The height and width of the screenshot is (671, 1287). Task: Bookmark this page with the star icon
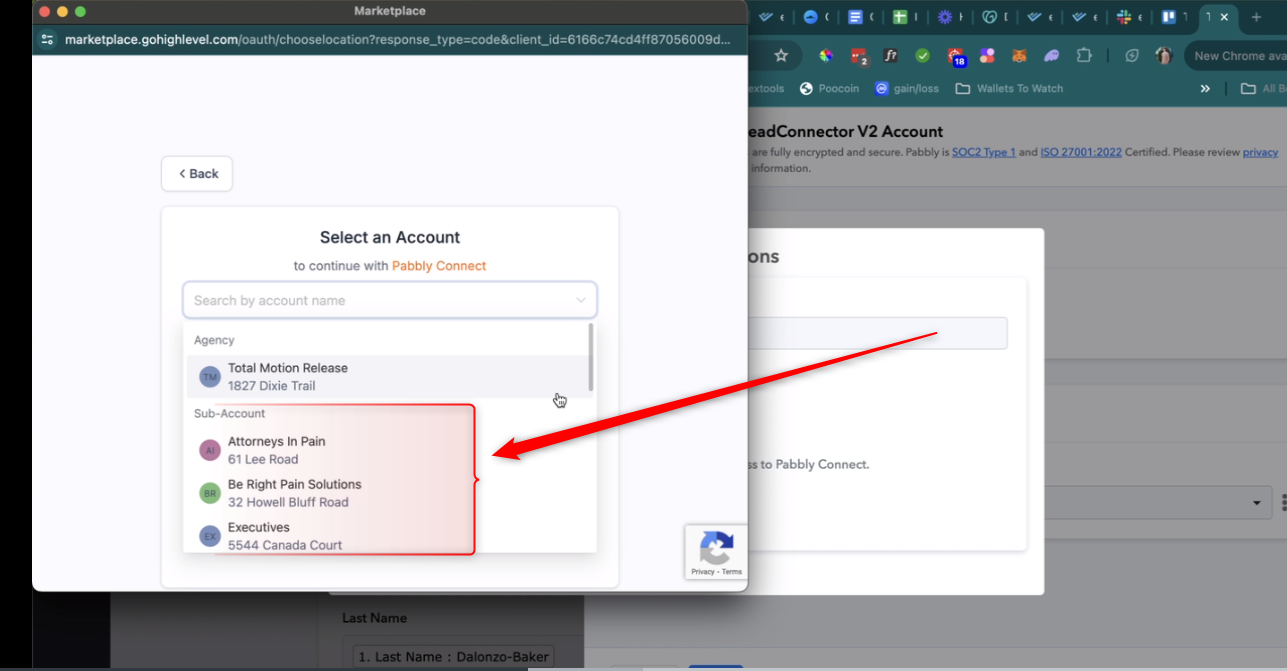click(x=781, y=56)
